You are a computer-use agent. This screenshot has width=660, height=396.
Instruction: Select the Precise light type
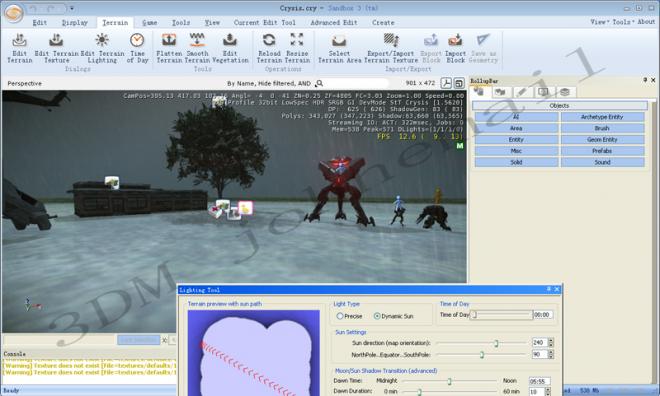[x=340, y=316]
